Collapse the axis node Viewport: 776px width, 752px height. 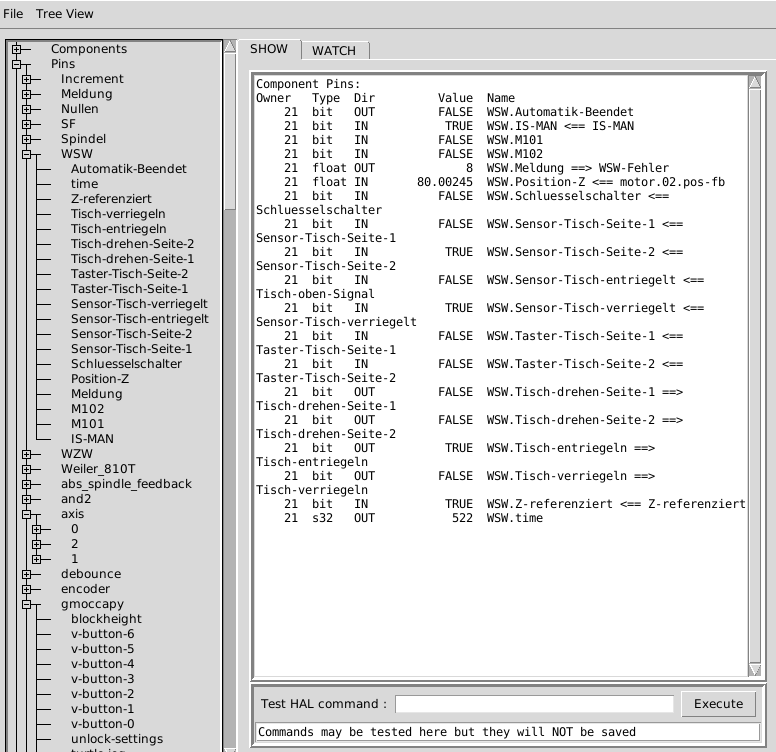(x=26, y=514)
